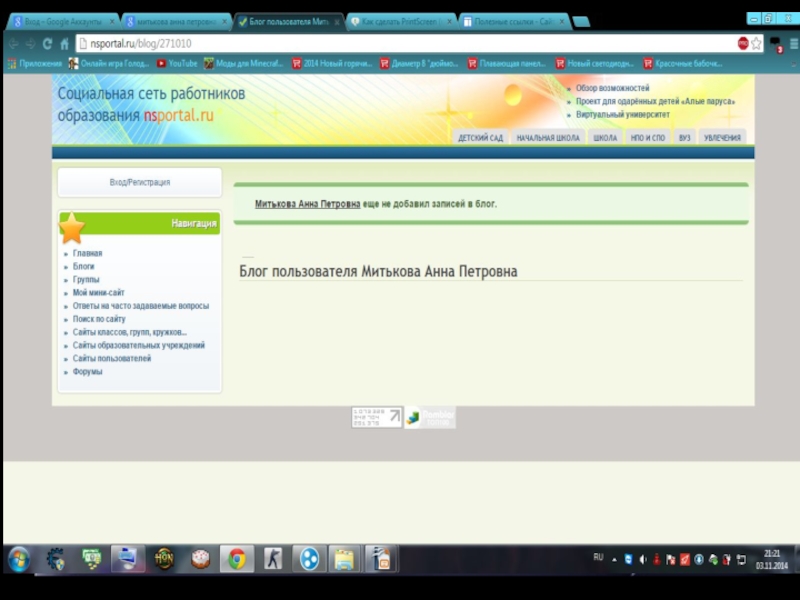The height and width of the screenshot is (600, 800).
Task: Click the browser reload button
Action: [x=47, y=44]
